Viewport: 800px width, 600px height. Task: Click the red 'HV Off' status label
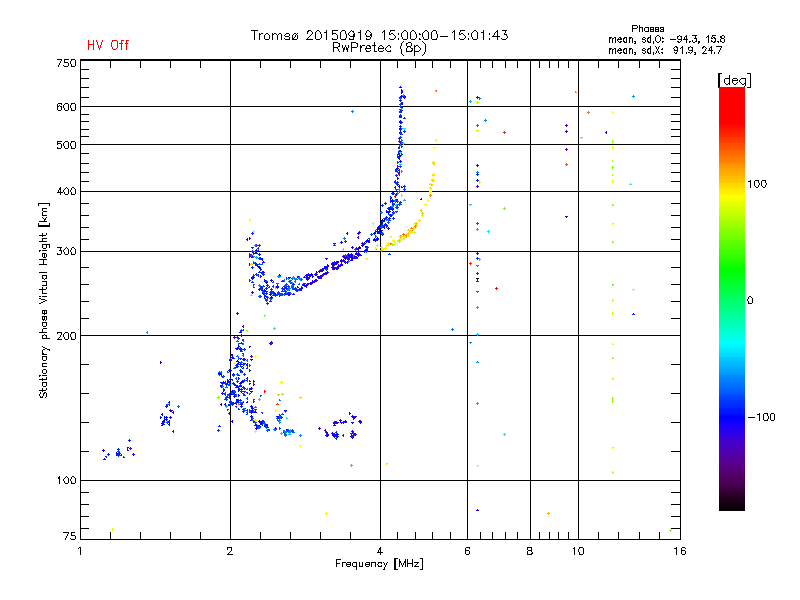click(108, 45)
